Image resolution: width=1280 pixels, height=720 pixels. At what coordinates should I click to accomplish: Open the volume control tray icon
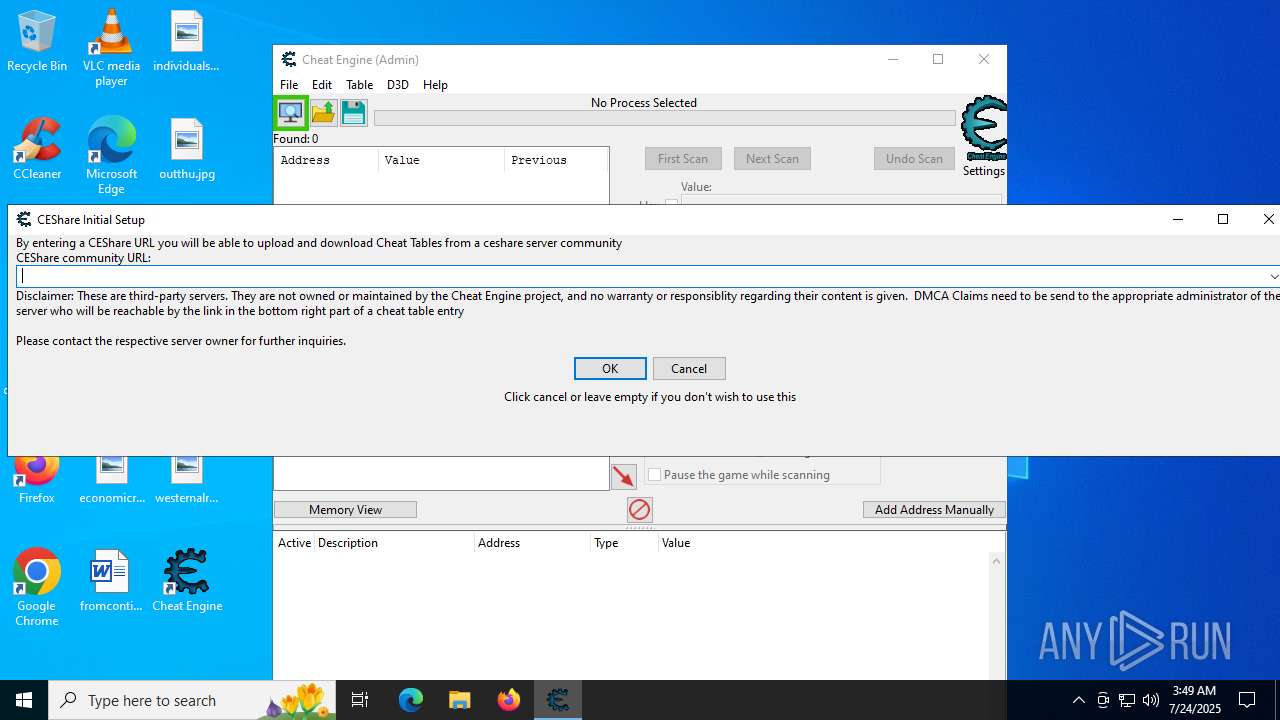(x=1150, y=700)
